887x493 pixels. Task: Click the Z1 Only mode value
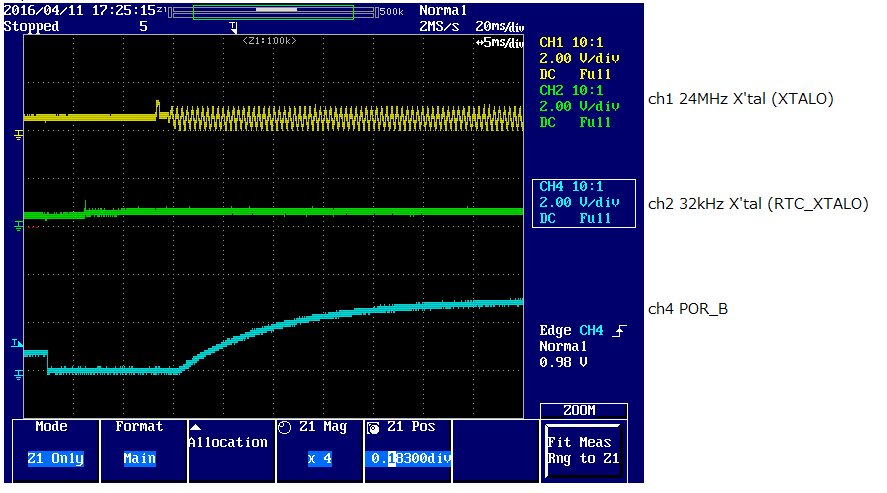tap(55, 459)
